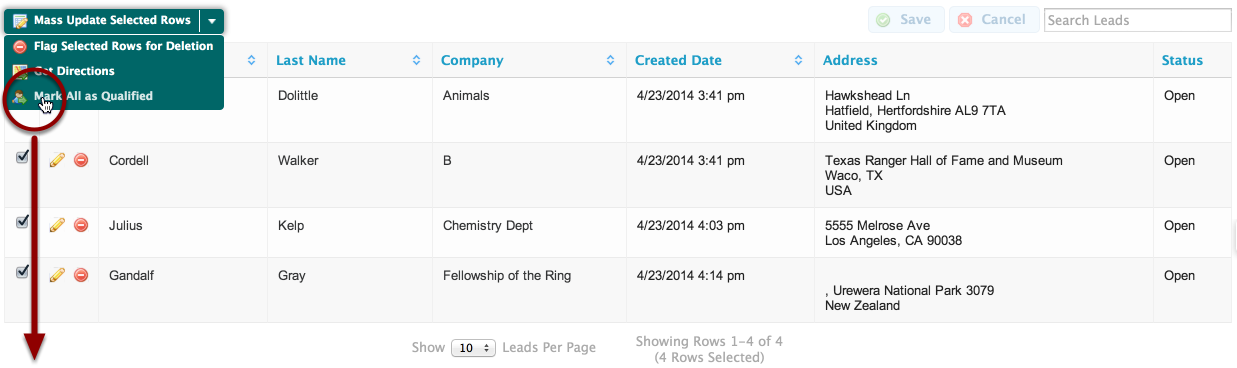Click the Julius first name cell
This screenshot has width=1237, height=368.
click(x=183, y=232)
